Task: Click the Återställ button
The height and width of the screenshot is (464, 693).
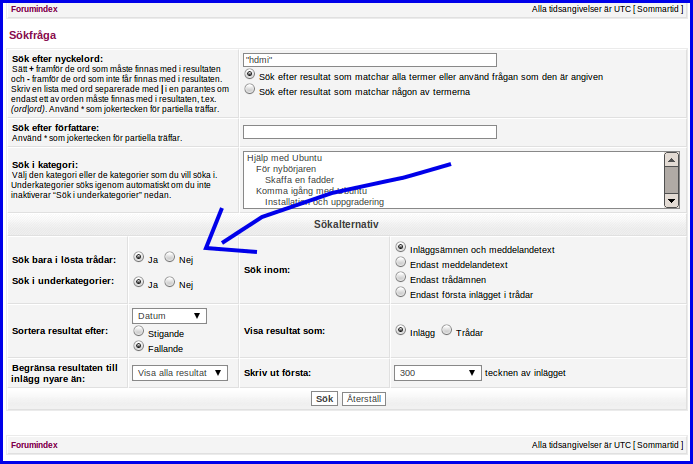Action: (364, 399)
